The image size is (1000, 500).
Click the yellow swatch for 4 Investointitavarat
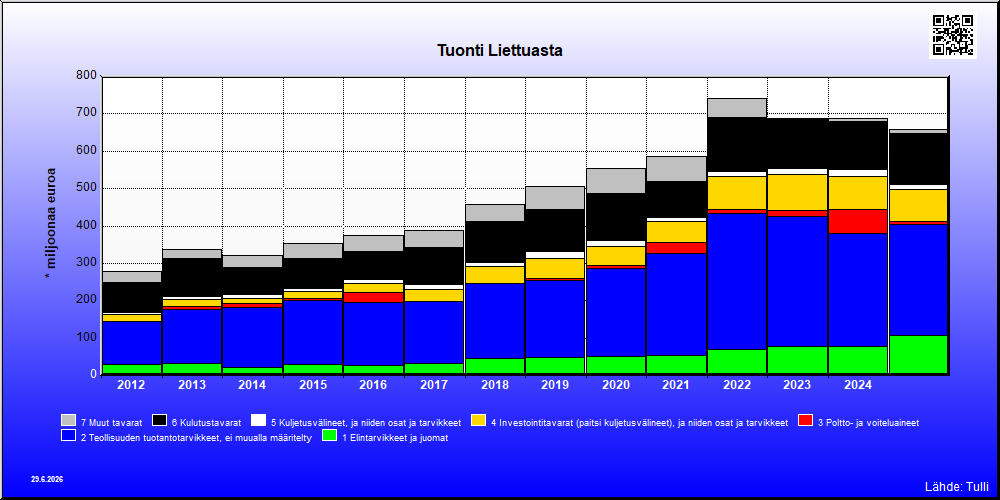(x=478, y=421)
